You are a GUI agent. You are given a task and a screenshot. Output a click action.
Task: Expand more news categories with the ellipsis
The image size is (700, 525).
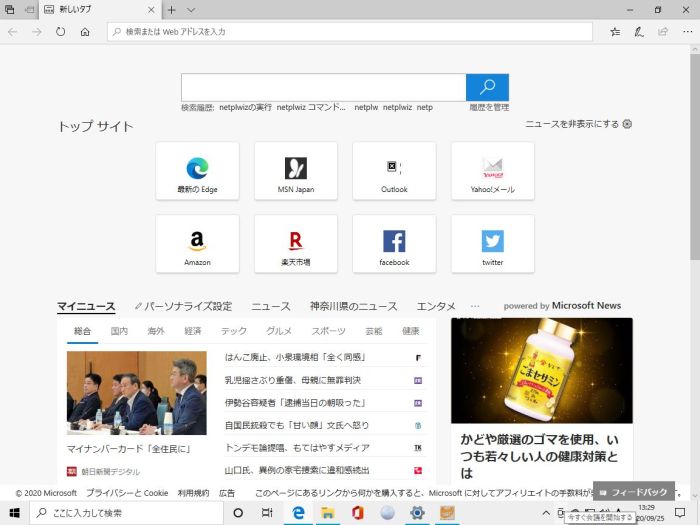(x=475, y=306)
